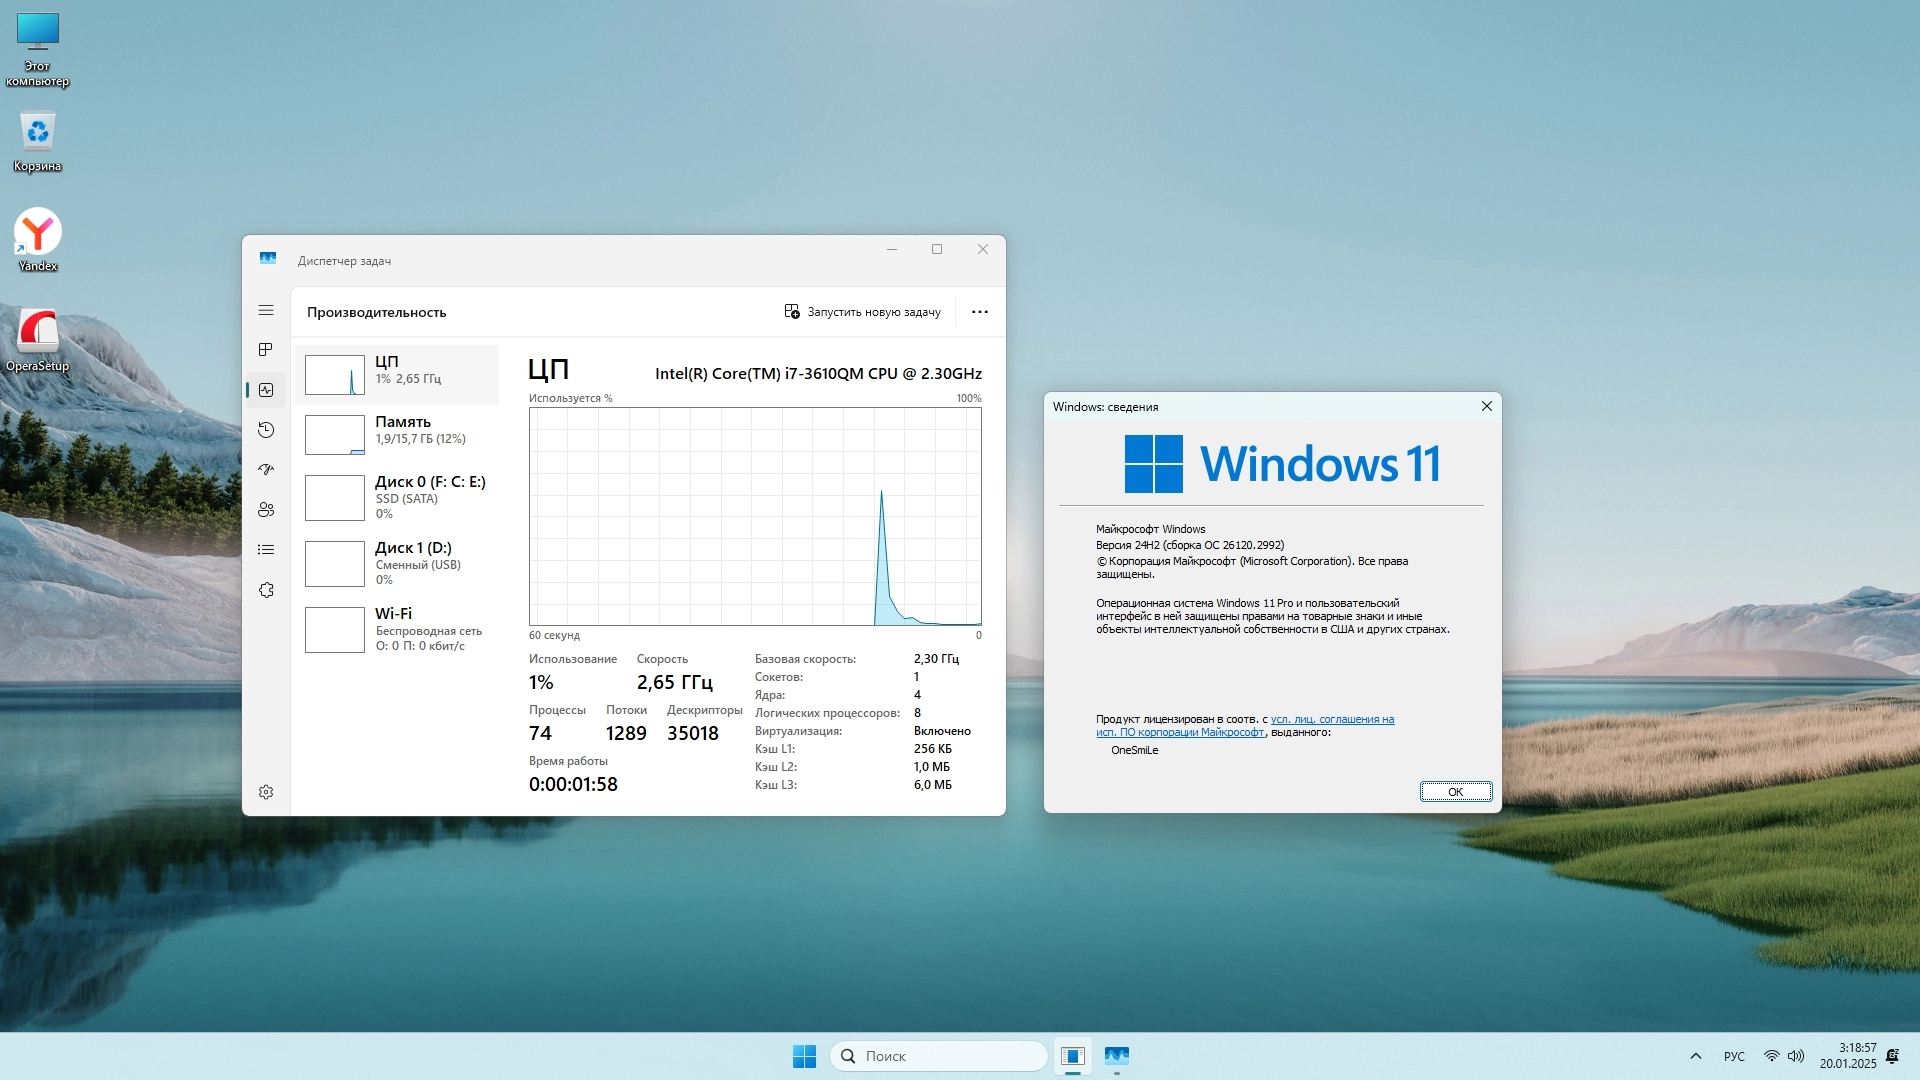Select the Wi-Fi performance item

(x=398, y=629)
